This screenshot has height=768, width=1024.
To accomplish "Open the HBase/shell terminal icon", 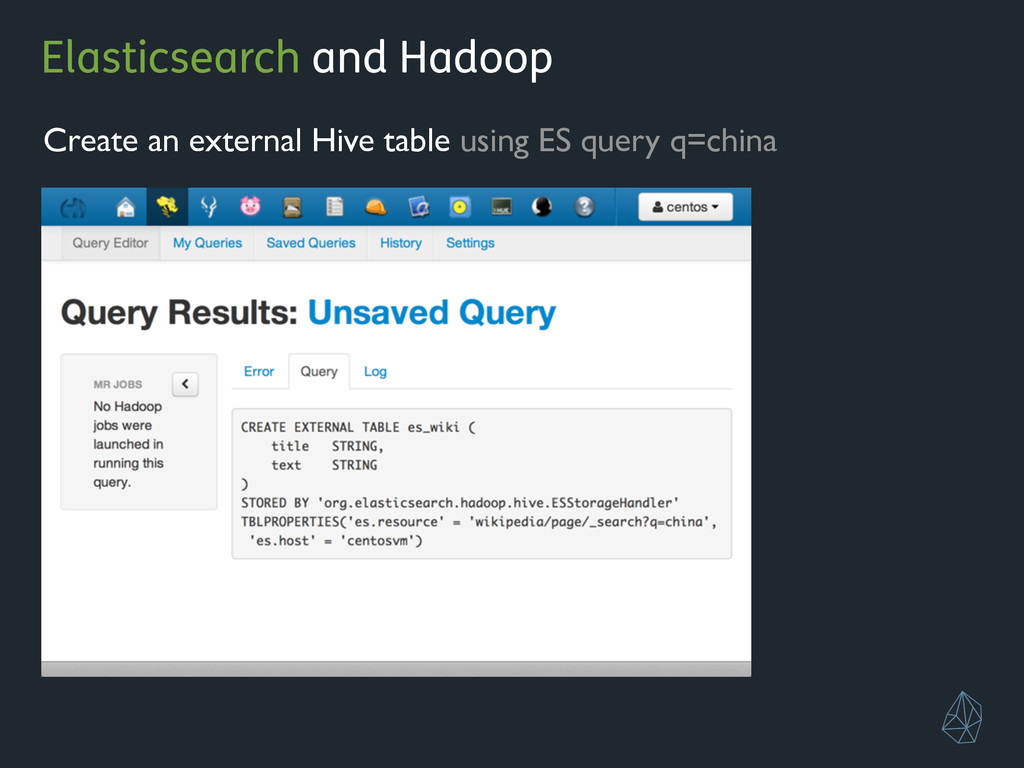I will (x=501, y=207).
